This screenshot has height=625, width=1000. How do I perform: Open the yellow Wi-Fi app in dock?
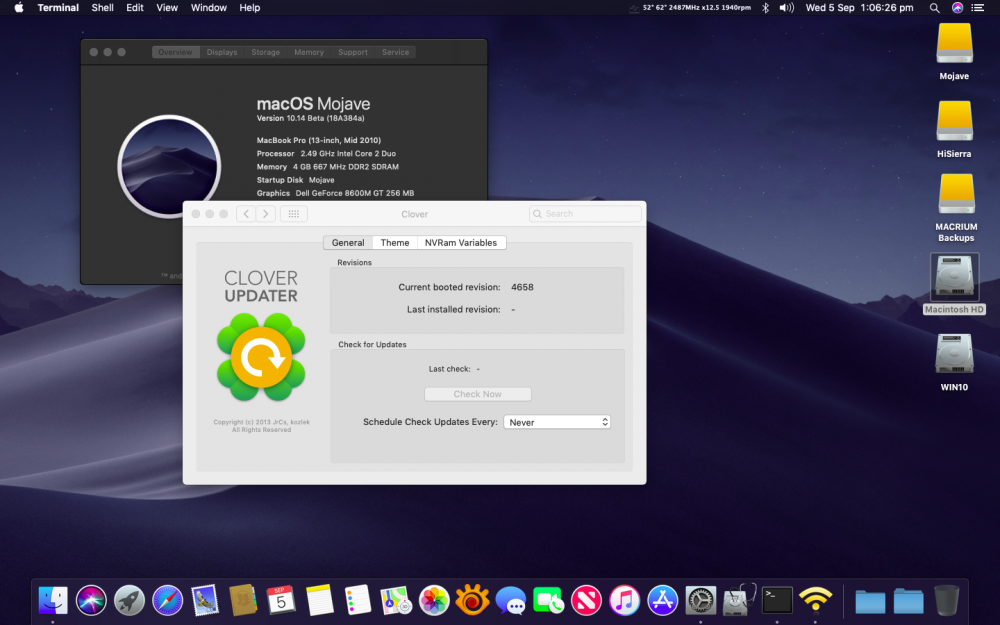pyautogui.click(x=815, y=600)
